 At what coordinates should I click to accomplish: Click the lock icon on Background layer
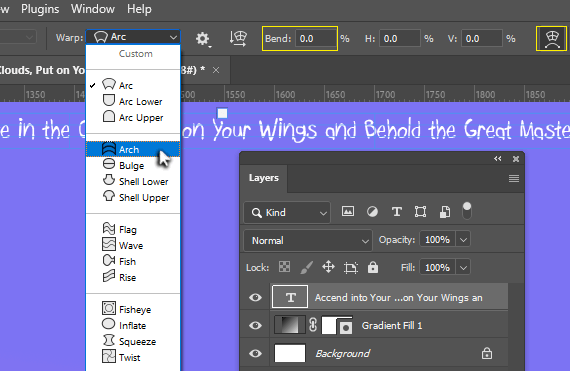(487, 353)
